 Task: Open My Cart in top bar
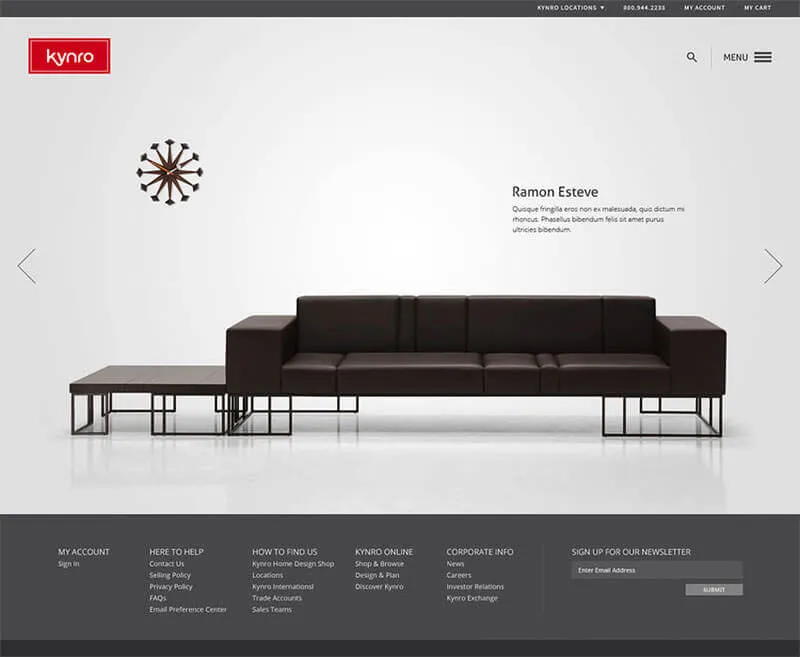pos(757,8)
